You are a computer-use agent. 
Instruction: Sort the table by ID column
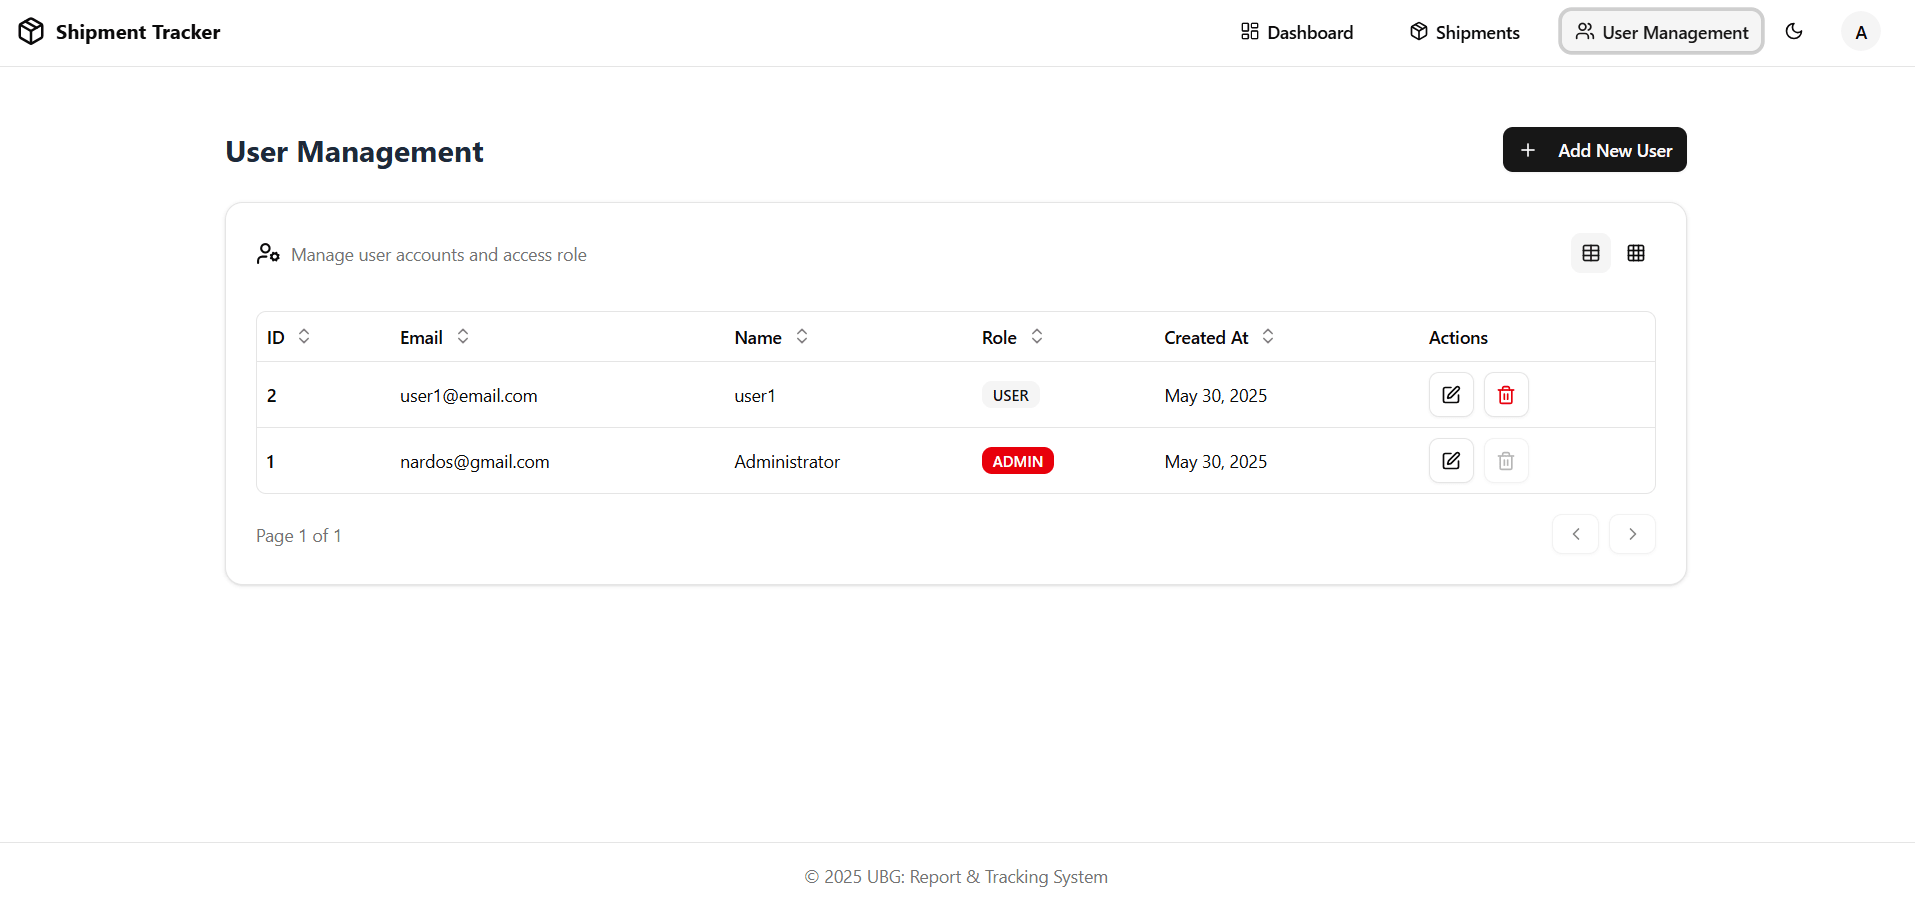click(289, 337)
